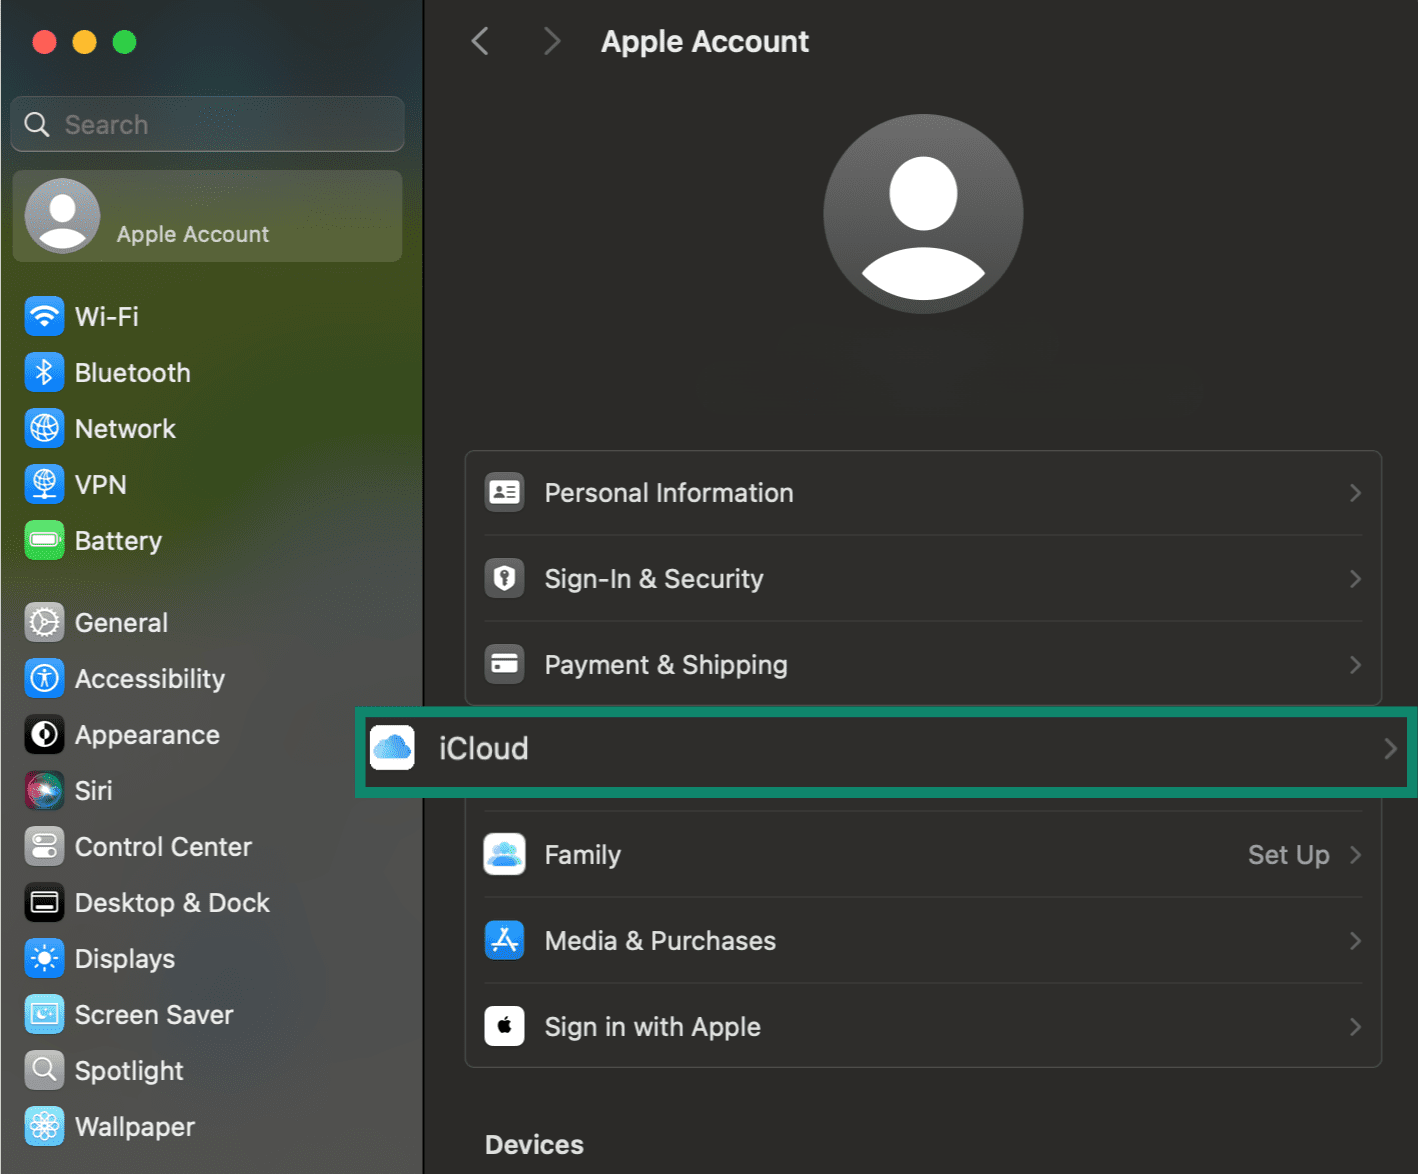The image size is (1418, 1174).
Task: Open the Wi-Fi settings icon
Action: [x=44, y=316]
